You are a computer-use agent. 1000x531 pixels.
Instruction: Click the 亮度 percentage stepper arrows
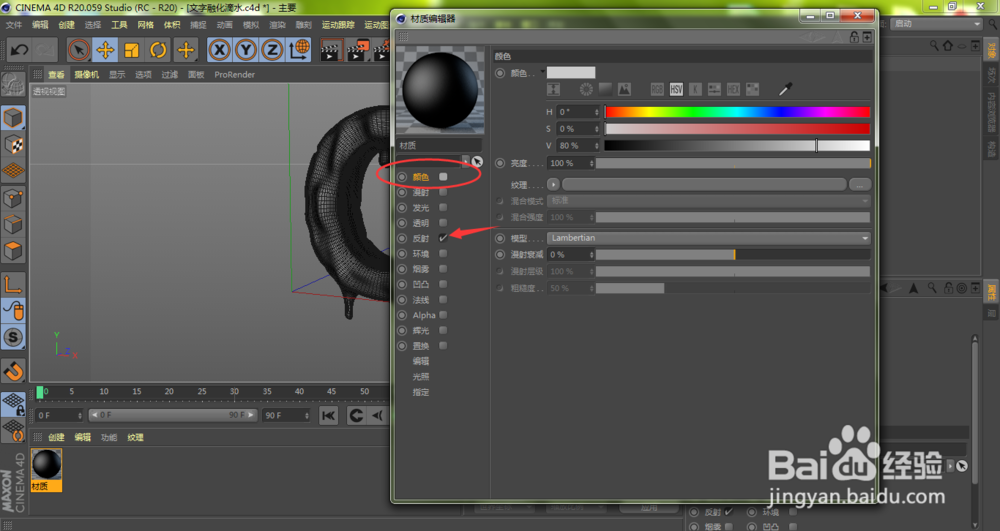[x=591, y=163]
